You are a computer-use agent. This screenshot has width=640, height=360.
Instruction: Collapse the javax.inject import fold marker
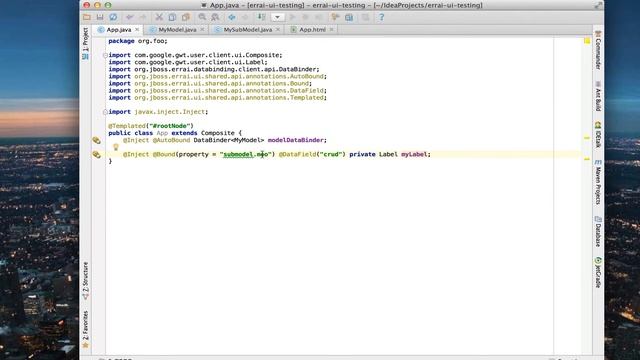coord(105,112)
